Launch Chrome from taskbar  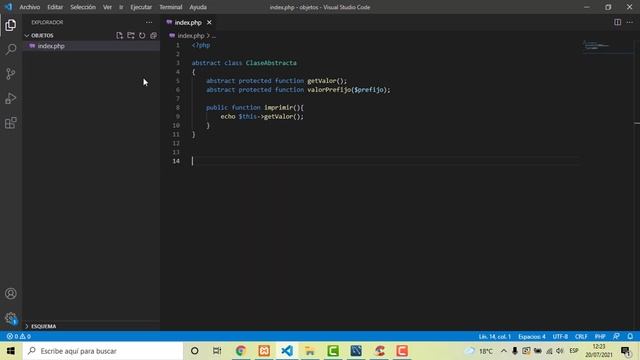(x=241, y=351)
